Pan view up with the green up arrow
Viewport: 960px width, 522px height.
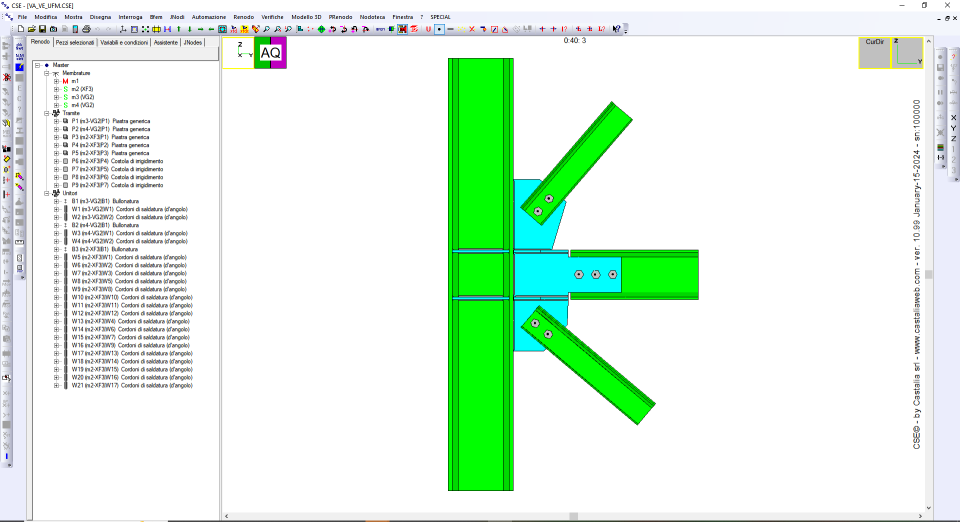[x=179, y=29]
